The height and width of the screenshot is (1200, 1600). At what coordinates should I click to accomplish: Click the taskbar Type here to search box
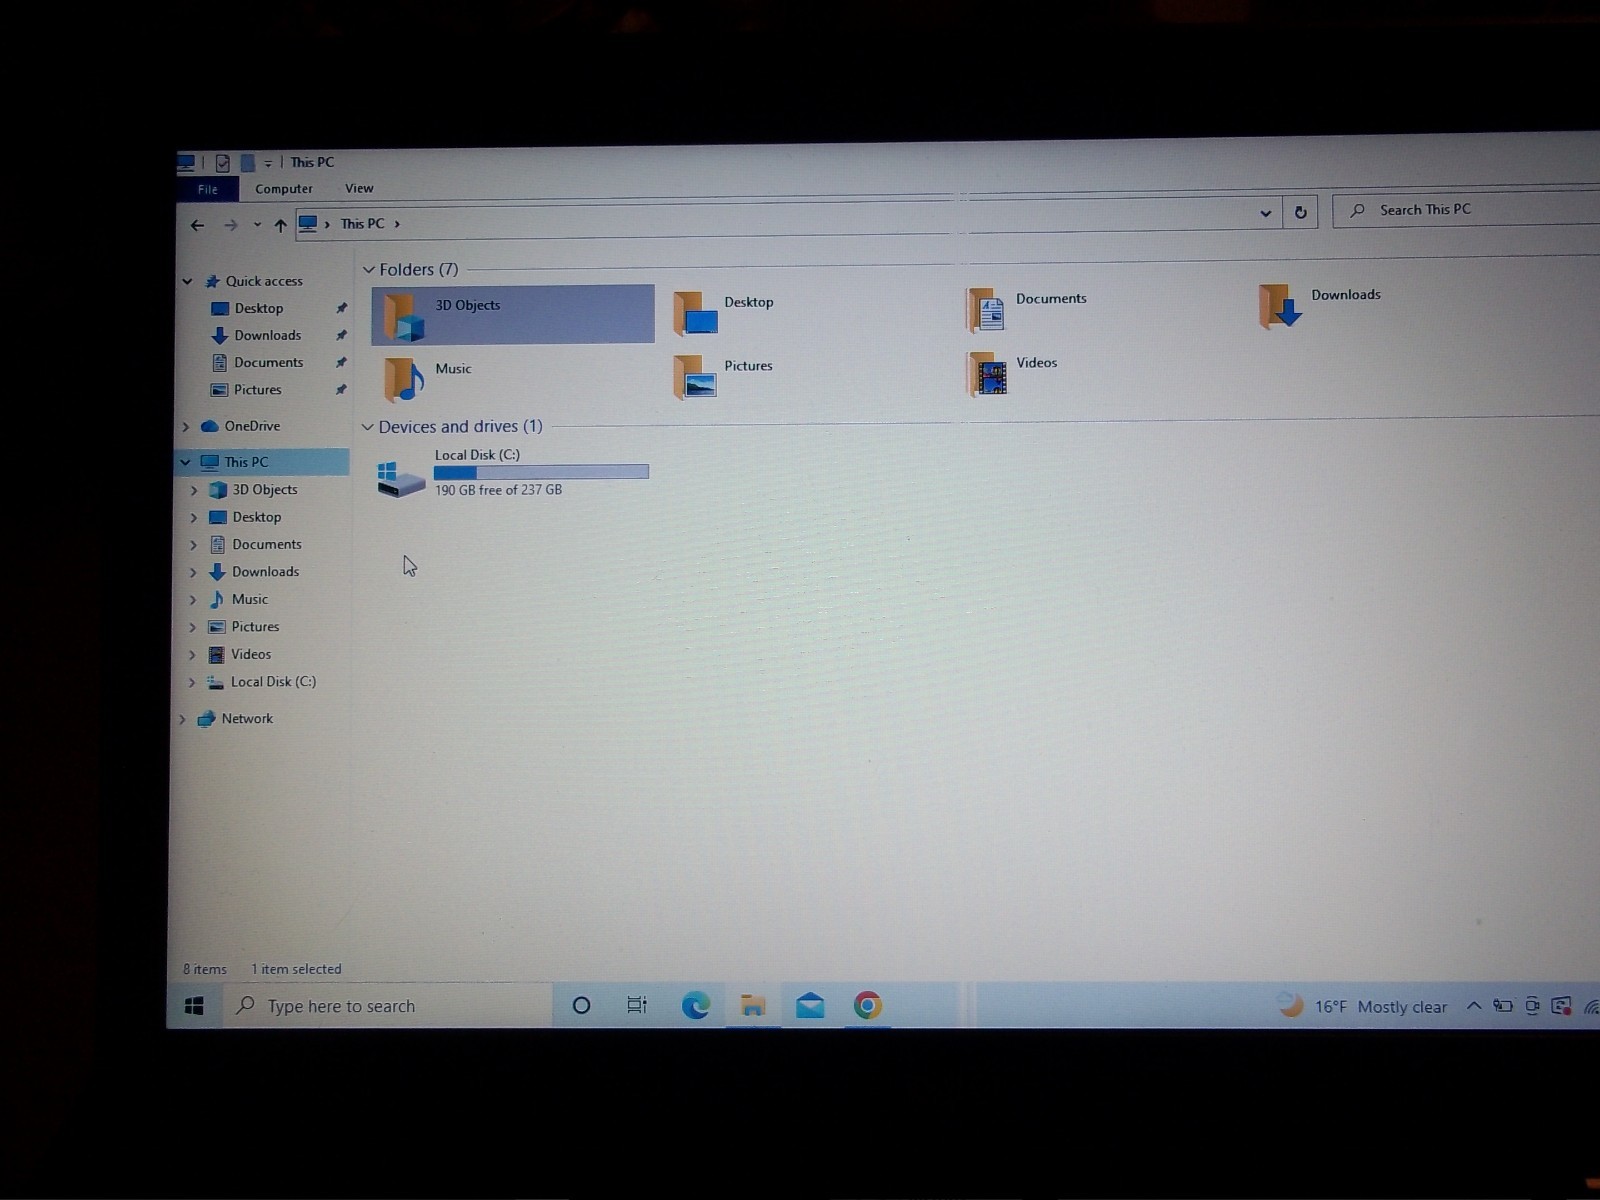click(388, 1006)
